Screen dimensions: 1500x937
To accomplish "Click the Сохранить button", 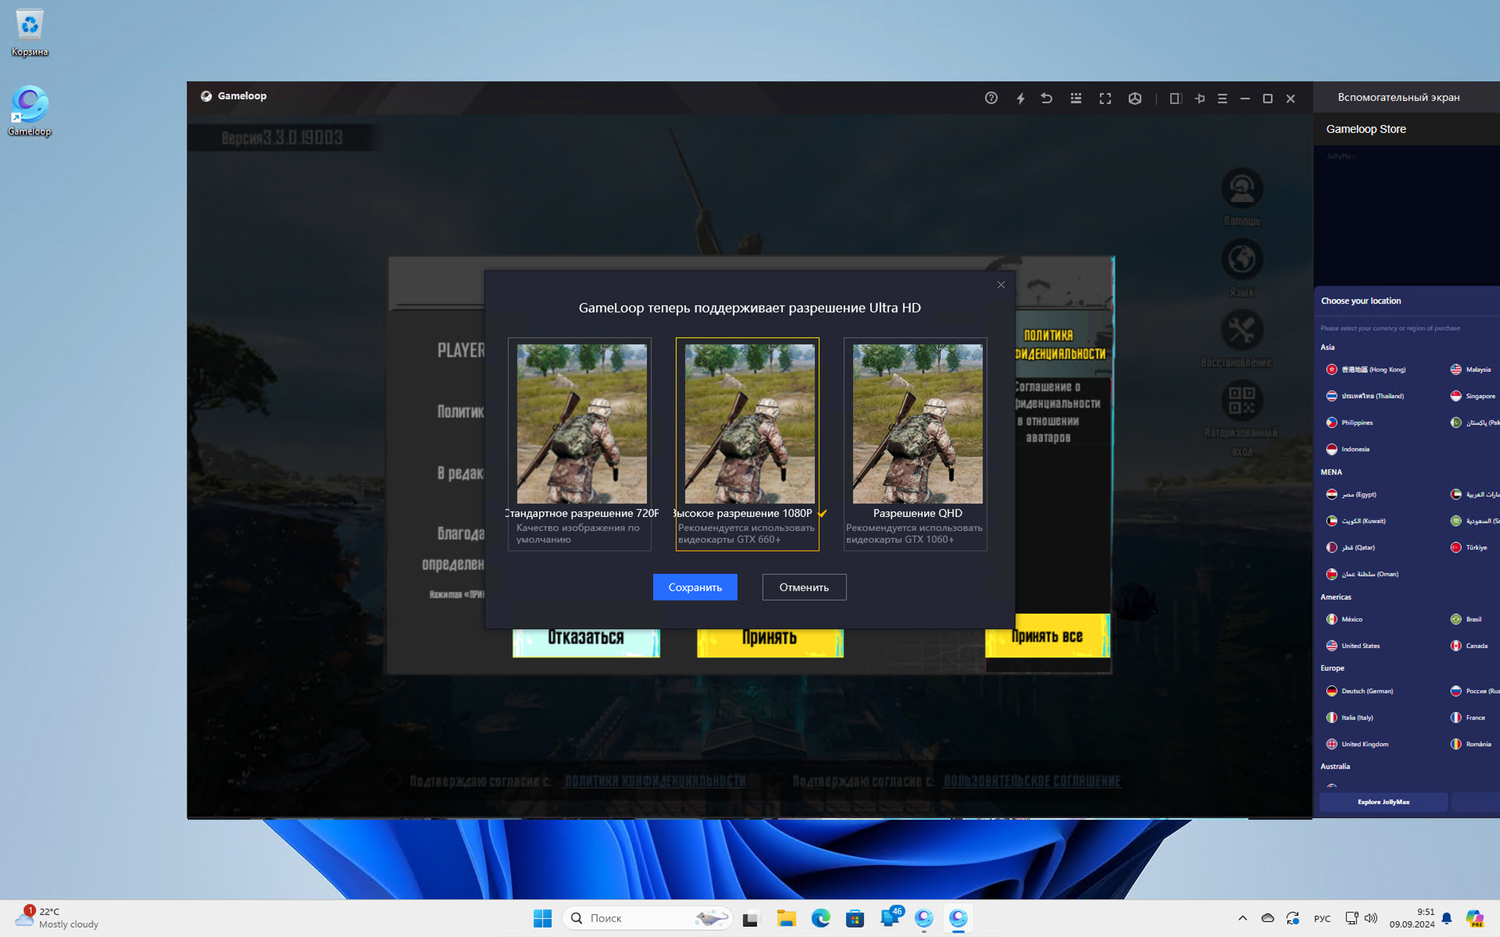I will (x=695, y=587).
